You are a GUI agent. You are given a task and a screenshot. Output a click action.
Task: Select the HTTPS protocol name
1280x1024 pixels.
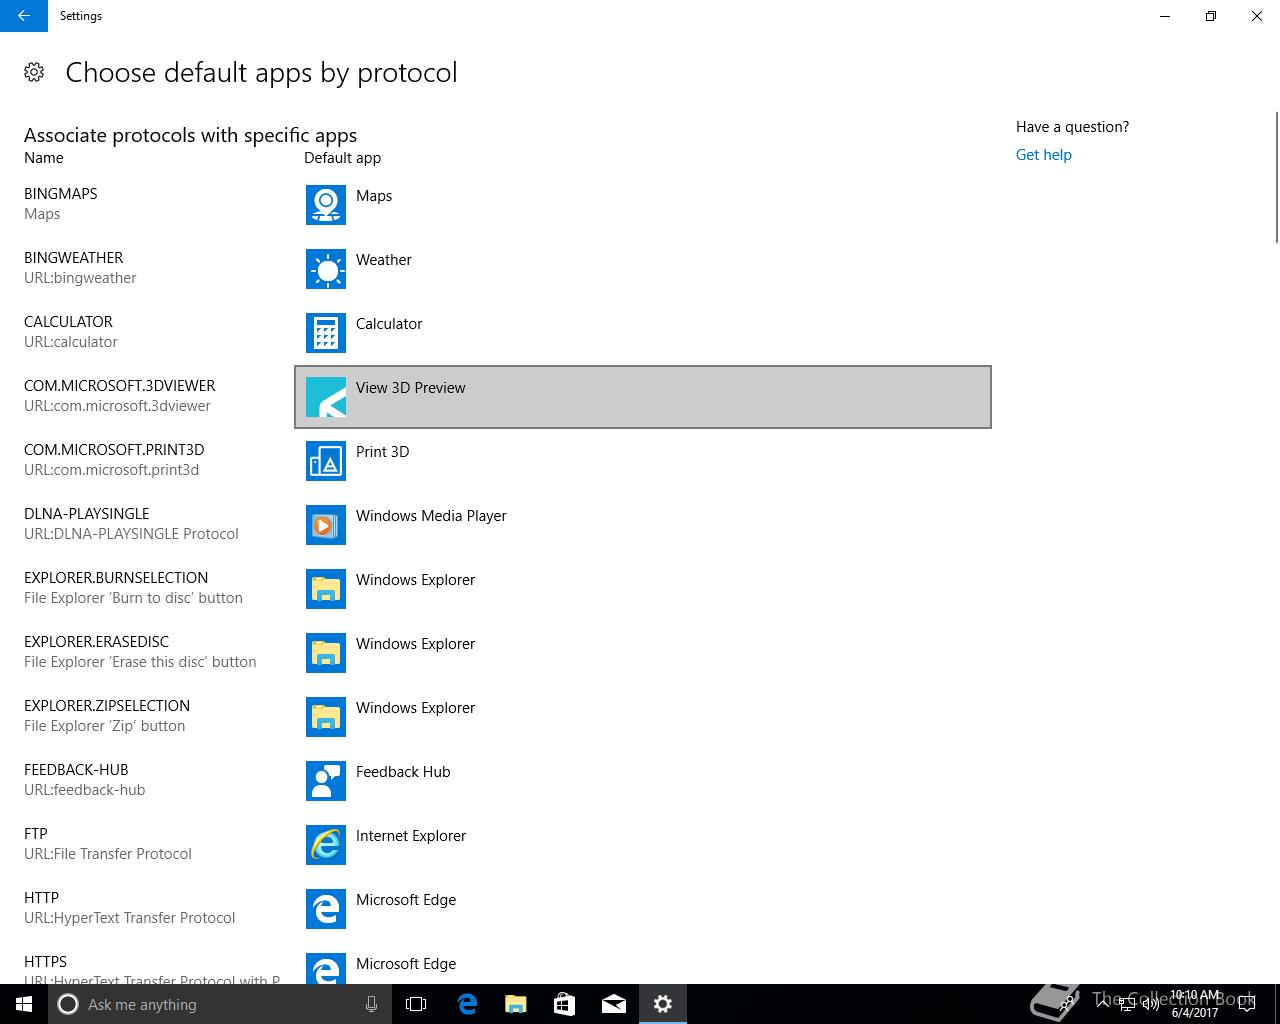pos(46,962)
